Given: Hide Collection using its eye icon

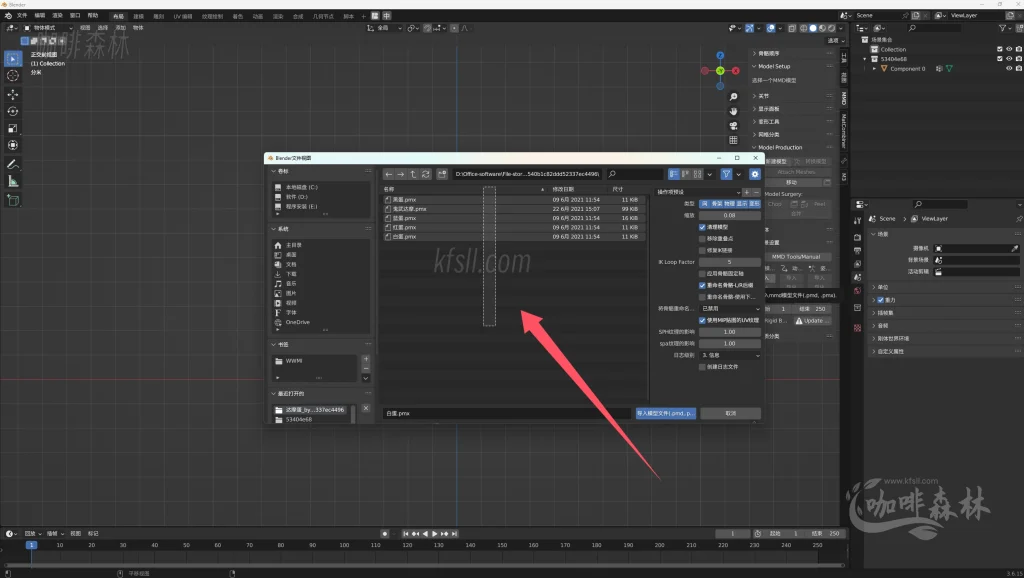Looking at the screenshot, I should (1008, 49).
